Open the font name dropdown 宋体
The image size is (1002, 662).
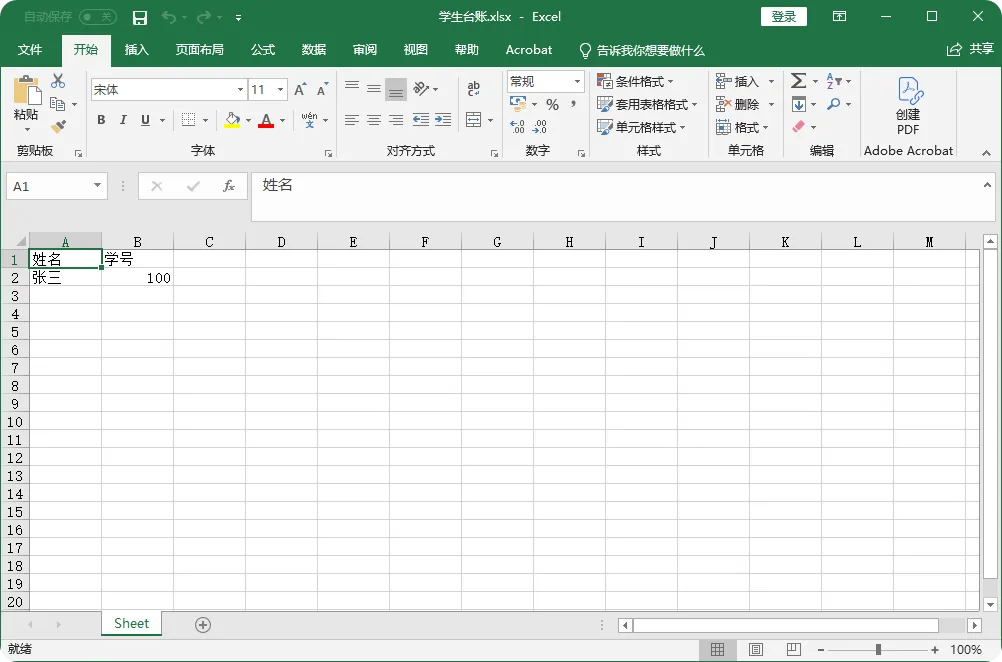tap(240, 89)
